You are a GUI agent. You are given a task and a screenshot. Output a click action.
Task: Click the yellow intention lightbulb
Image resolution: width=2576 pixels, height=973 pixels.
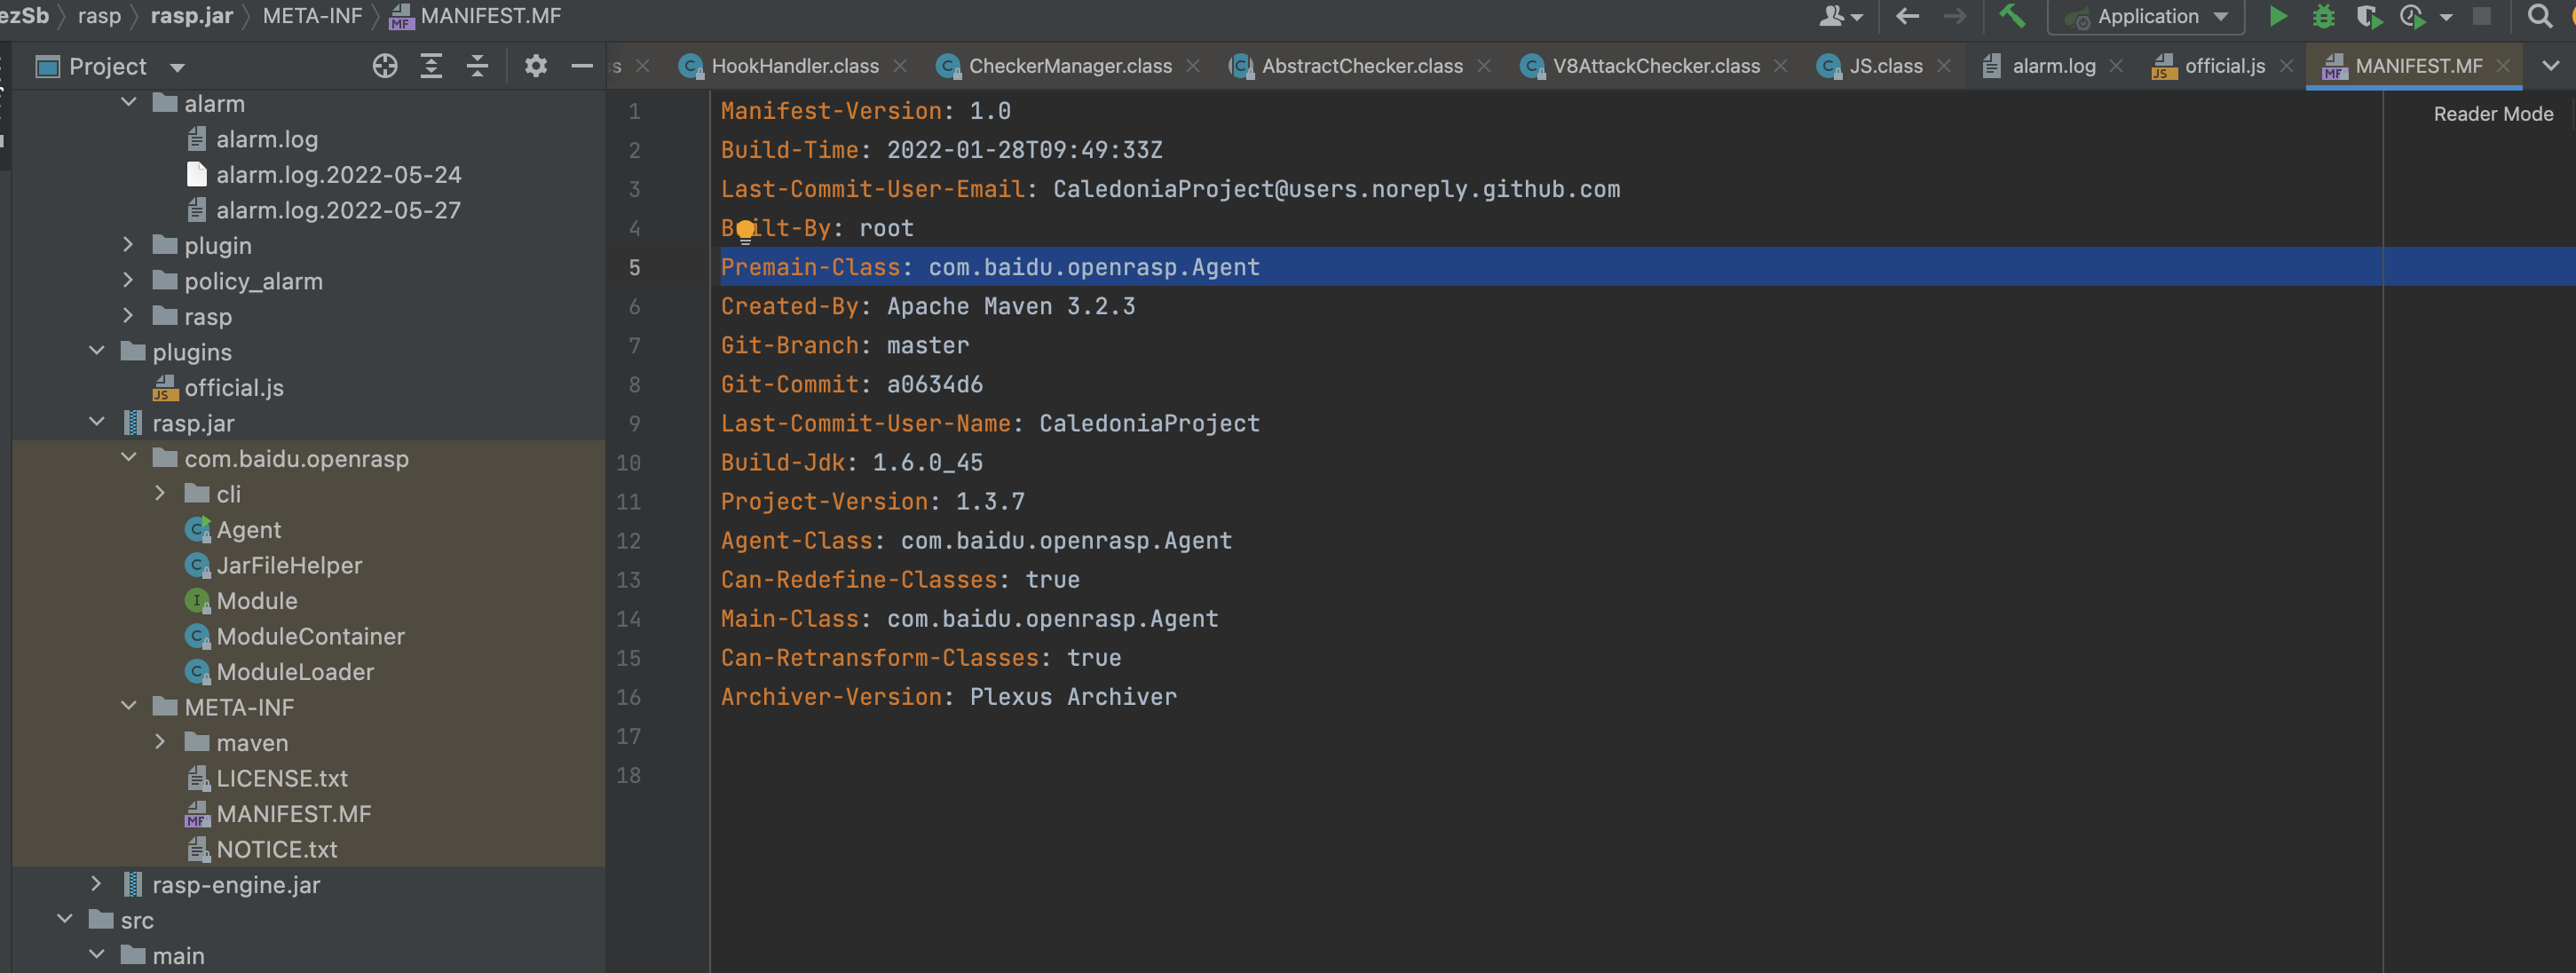point(745,231)
